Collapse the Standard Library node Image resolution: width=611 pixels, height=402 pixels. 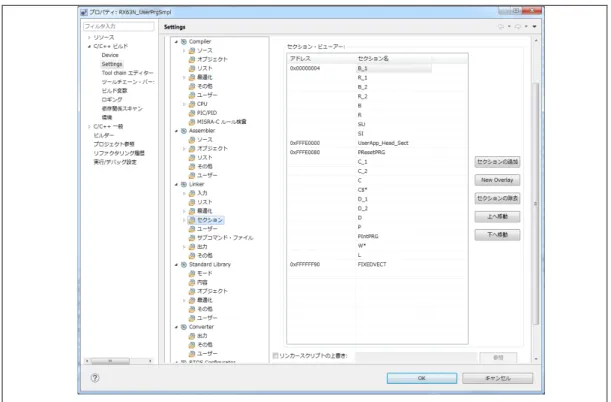click(x=177, y=264)
